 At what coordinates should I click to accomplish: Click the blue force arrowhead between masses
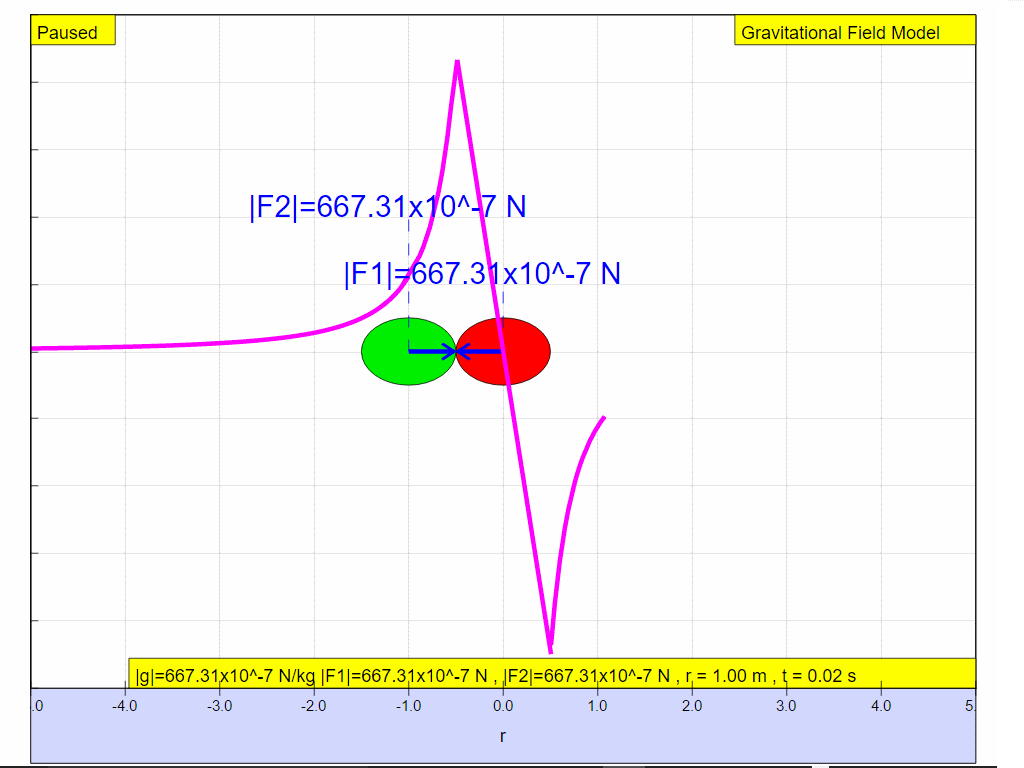tap(458, 351)
